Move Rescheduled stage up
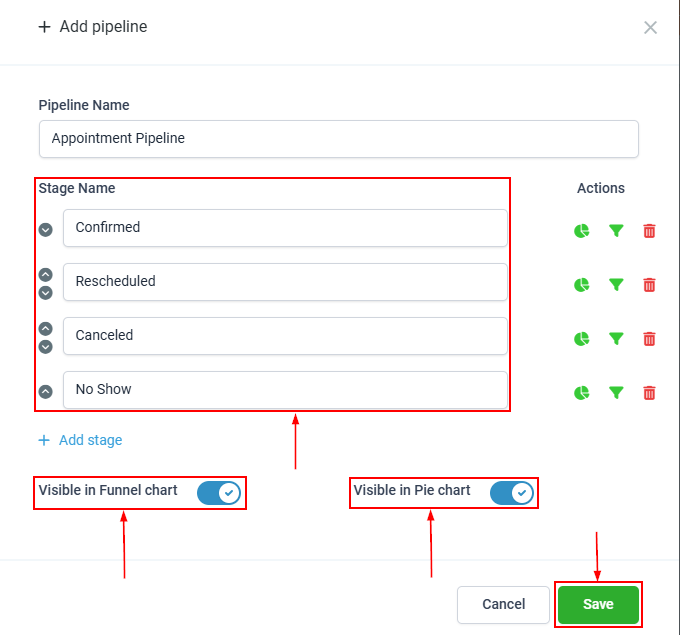Image resolution: width=680 pixels, height=635 pixels. pos(45,274)
